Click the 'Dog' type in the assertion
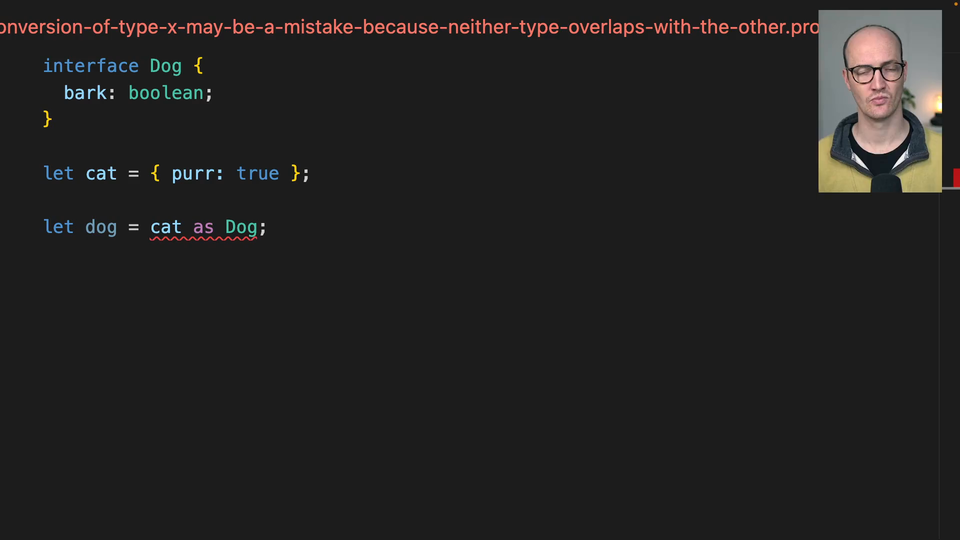 tap(241, 227)
